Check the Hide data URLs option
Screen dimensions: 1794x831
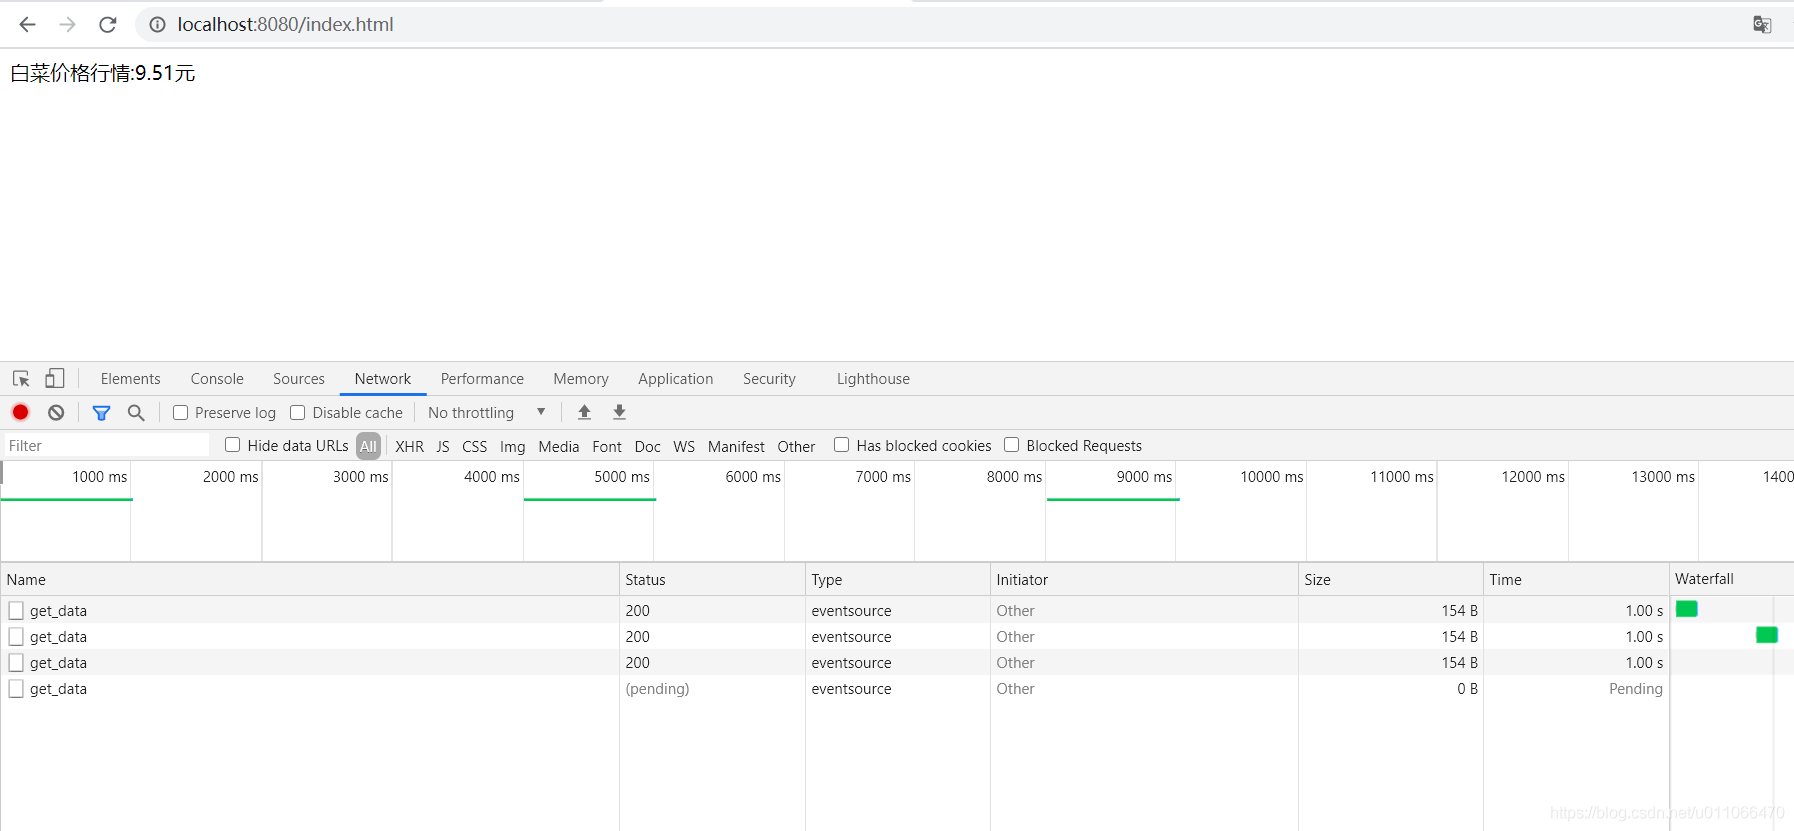point(233,445)
